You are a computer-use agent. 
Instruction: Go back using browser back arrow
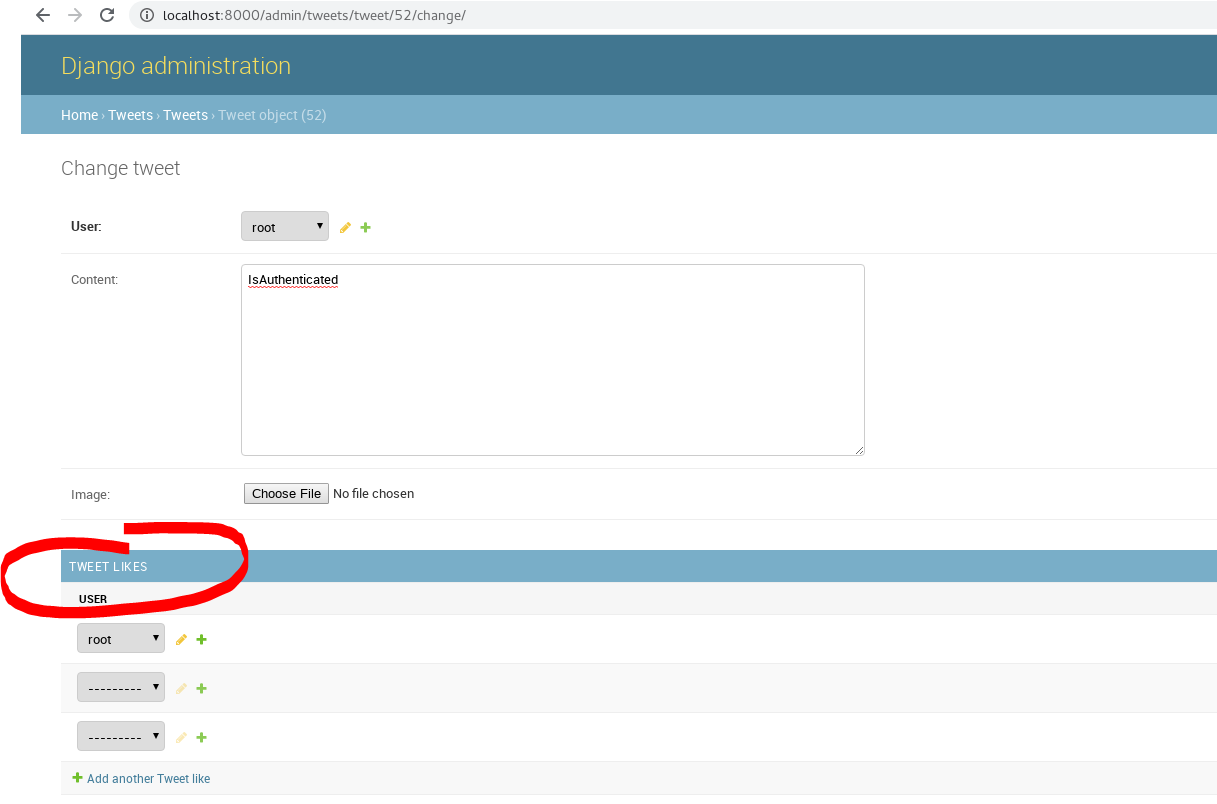pos(42,16)
